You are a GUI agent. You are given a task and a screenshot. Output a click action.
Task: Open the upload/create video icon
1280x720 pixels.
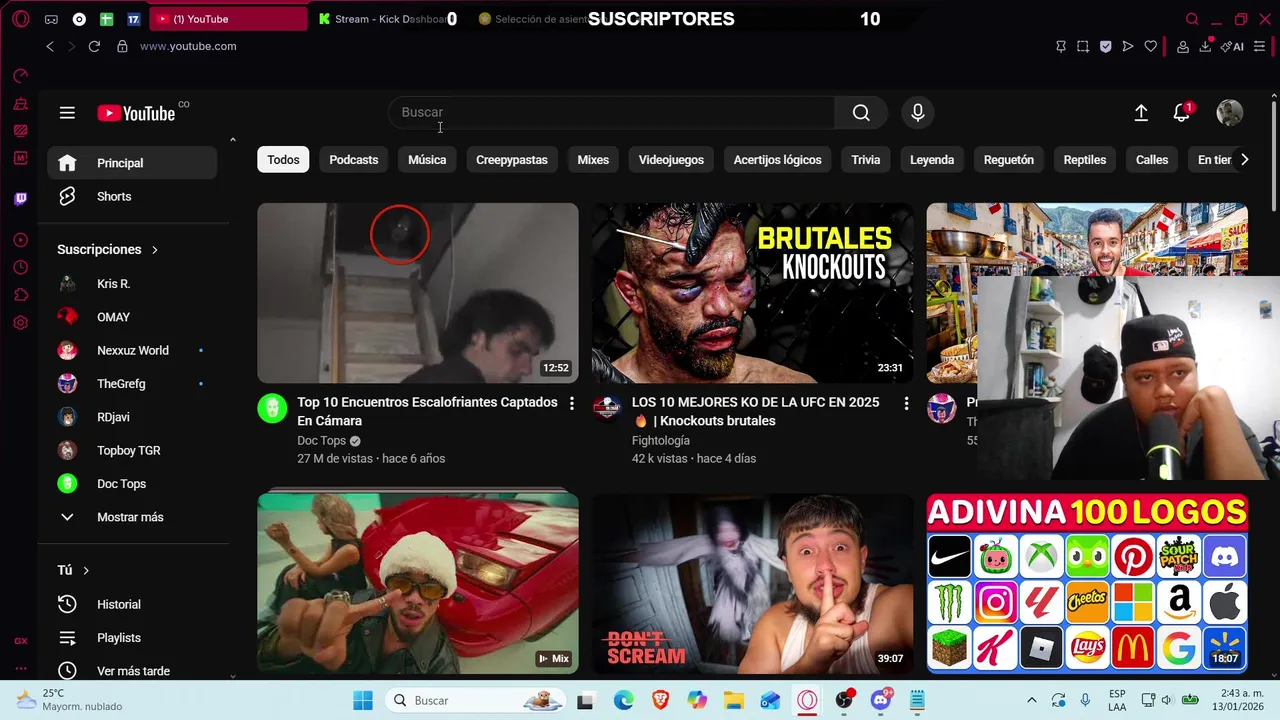pyautogui.click(x=1141, y=113)
